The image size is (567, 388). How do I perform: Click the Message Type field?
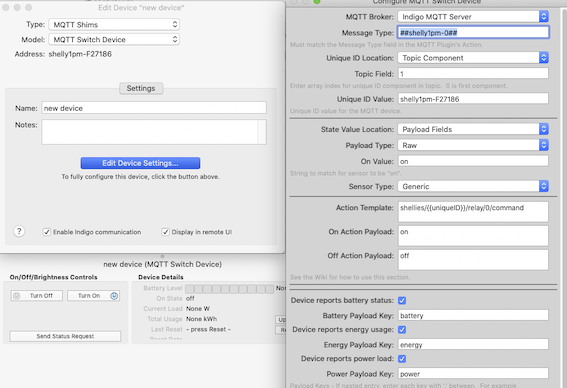[x=473, y=33]
